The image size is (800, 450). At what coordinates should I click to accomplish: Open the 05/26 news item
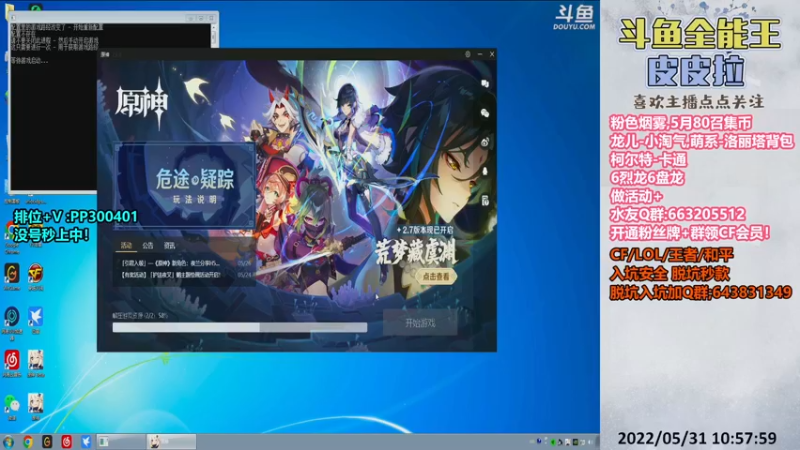pos(186,263)
